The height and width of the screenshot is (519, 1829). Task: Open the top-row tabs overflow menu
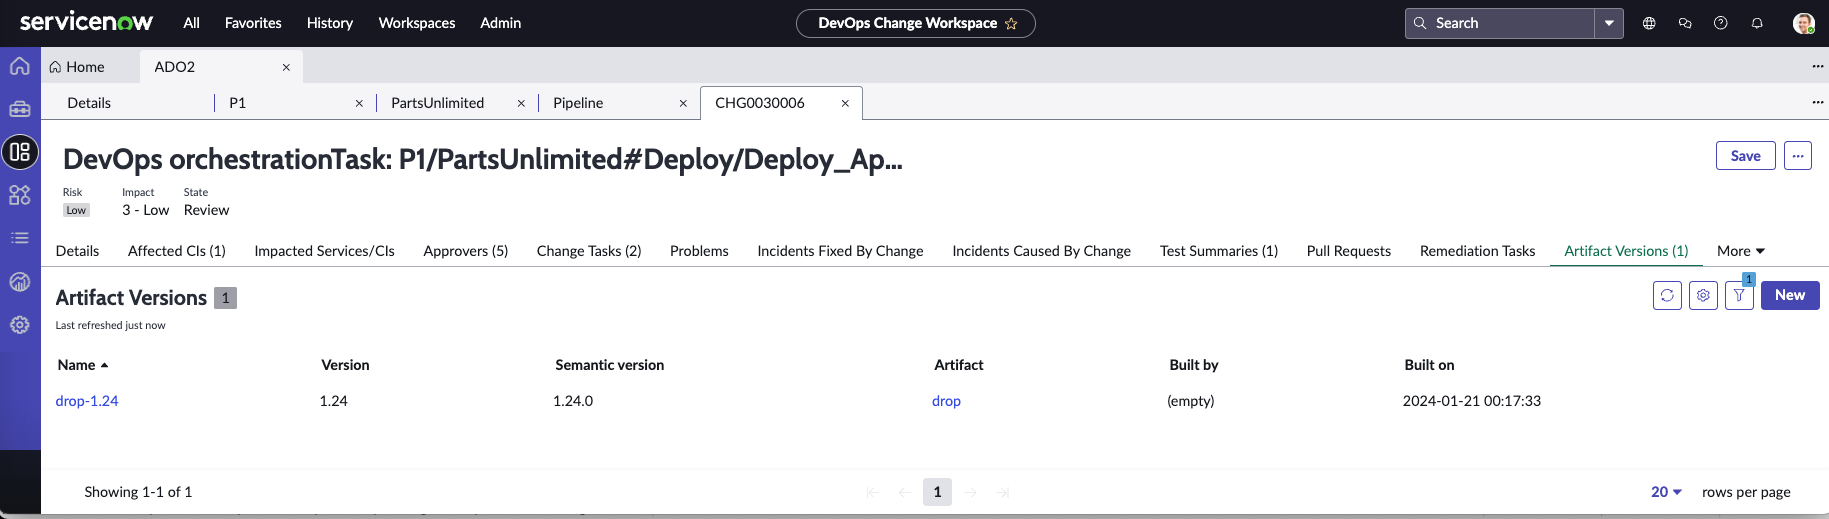point(1817,66)
